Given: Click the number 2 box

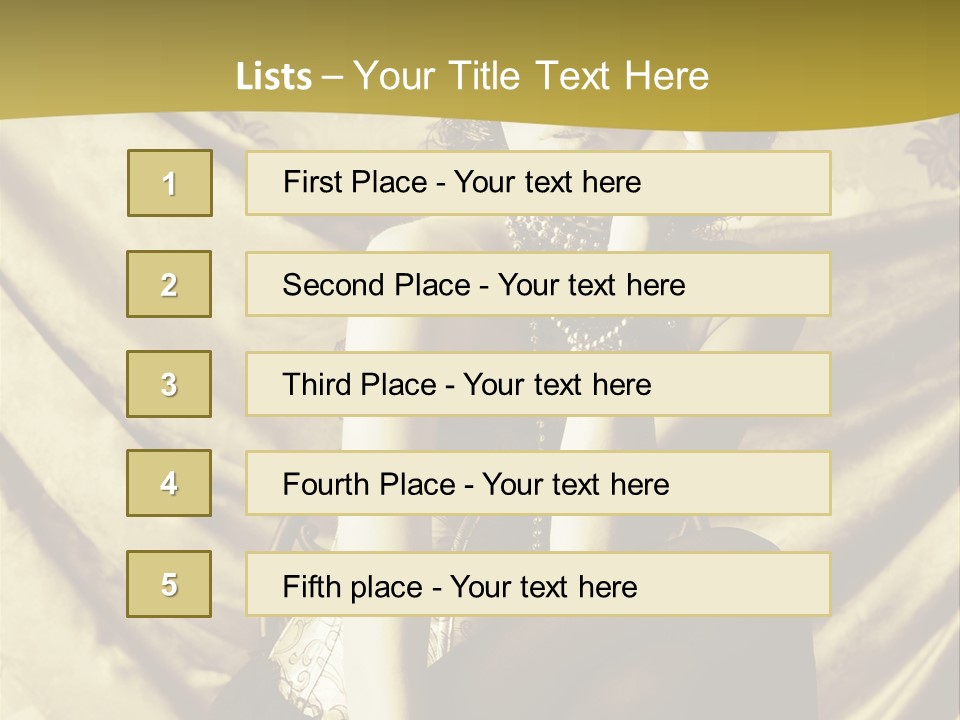Looking at the screenshot, I should pos(169,284).
